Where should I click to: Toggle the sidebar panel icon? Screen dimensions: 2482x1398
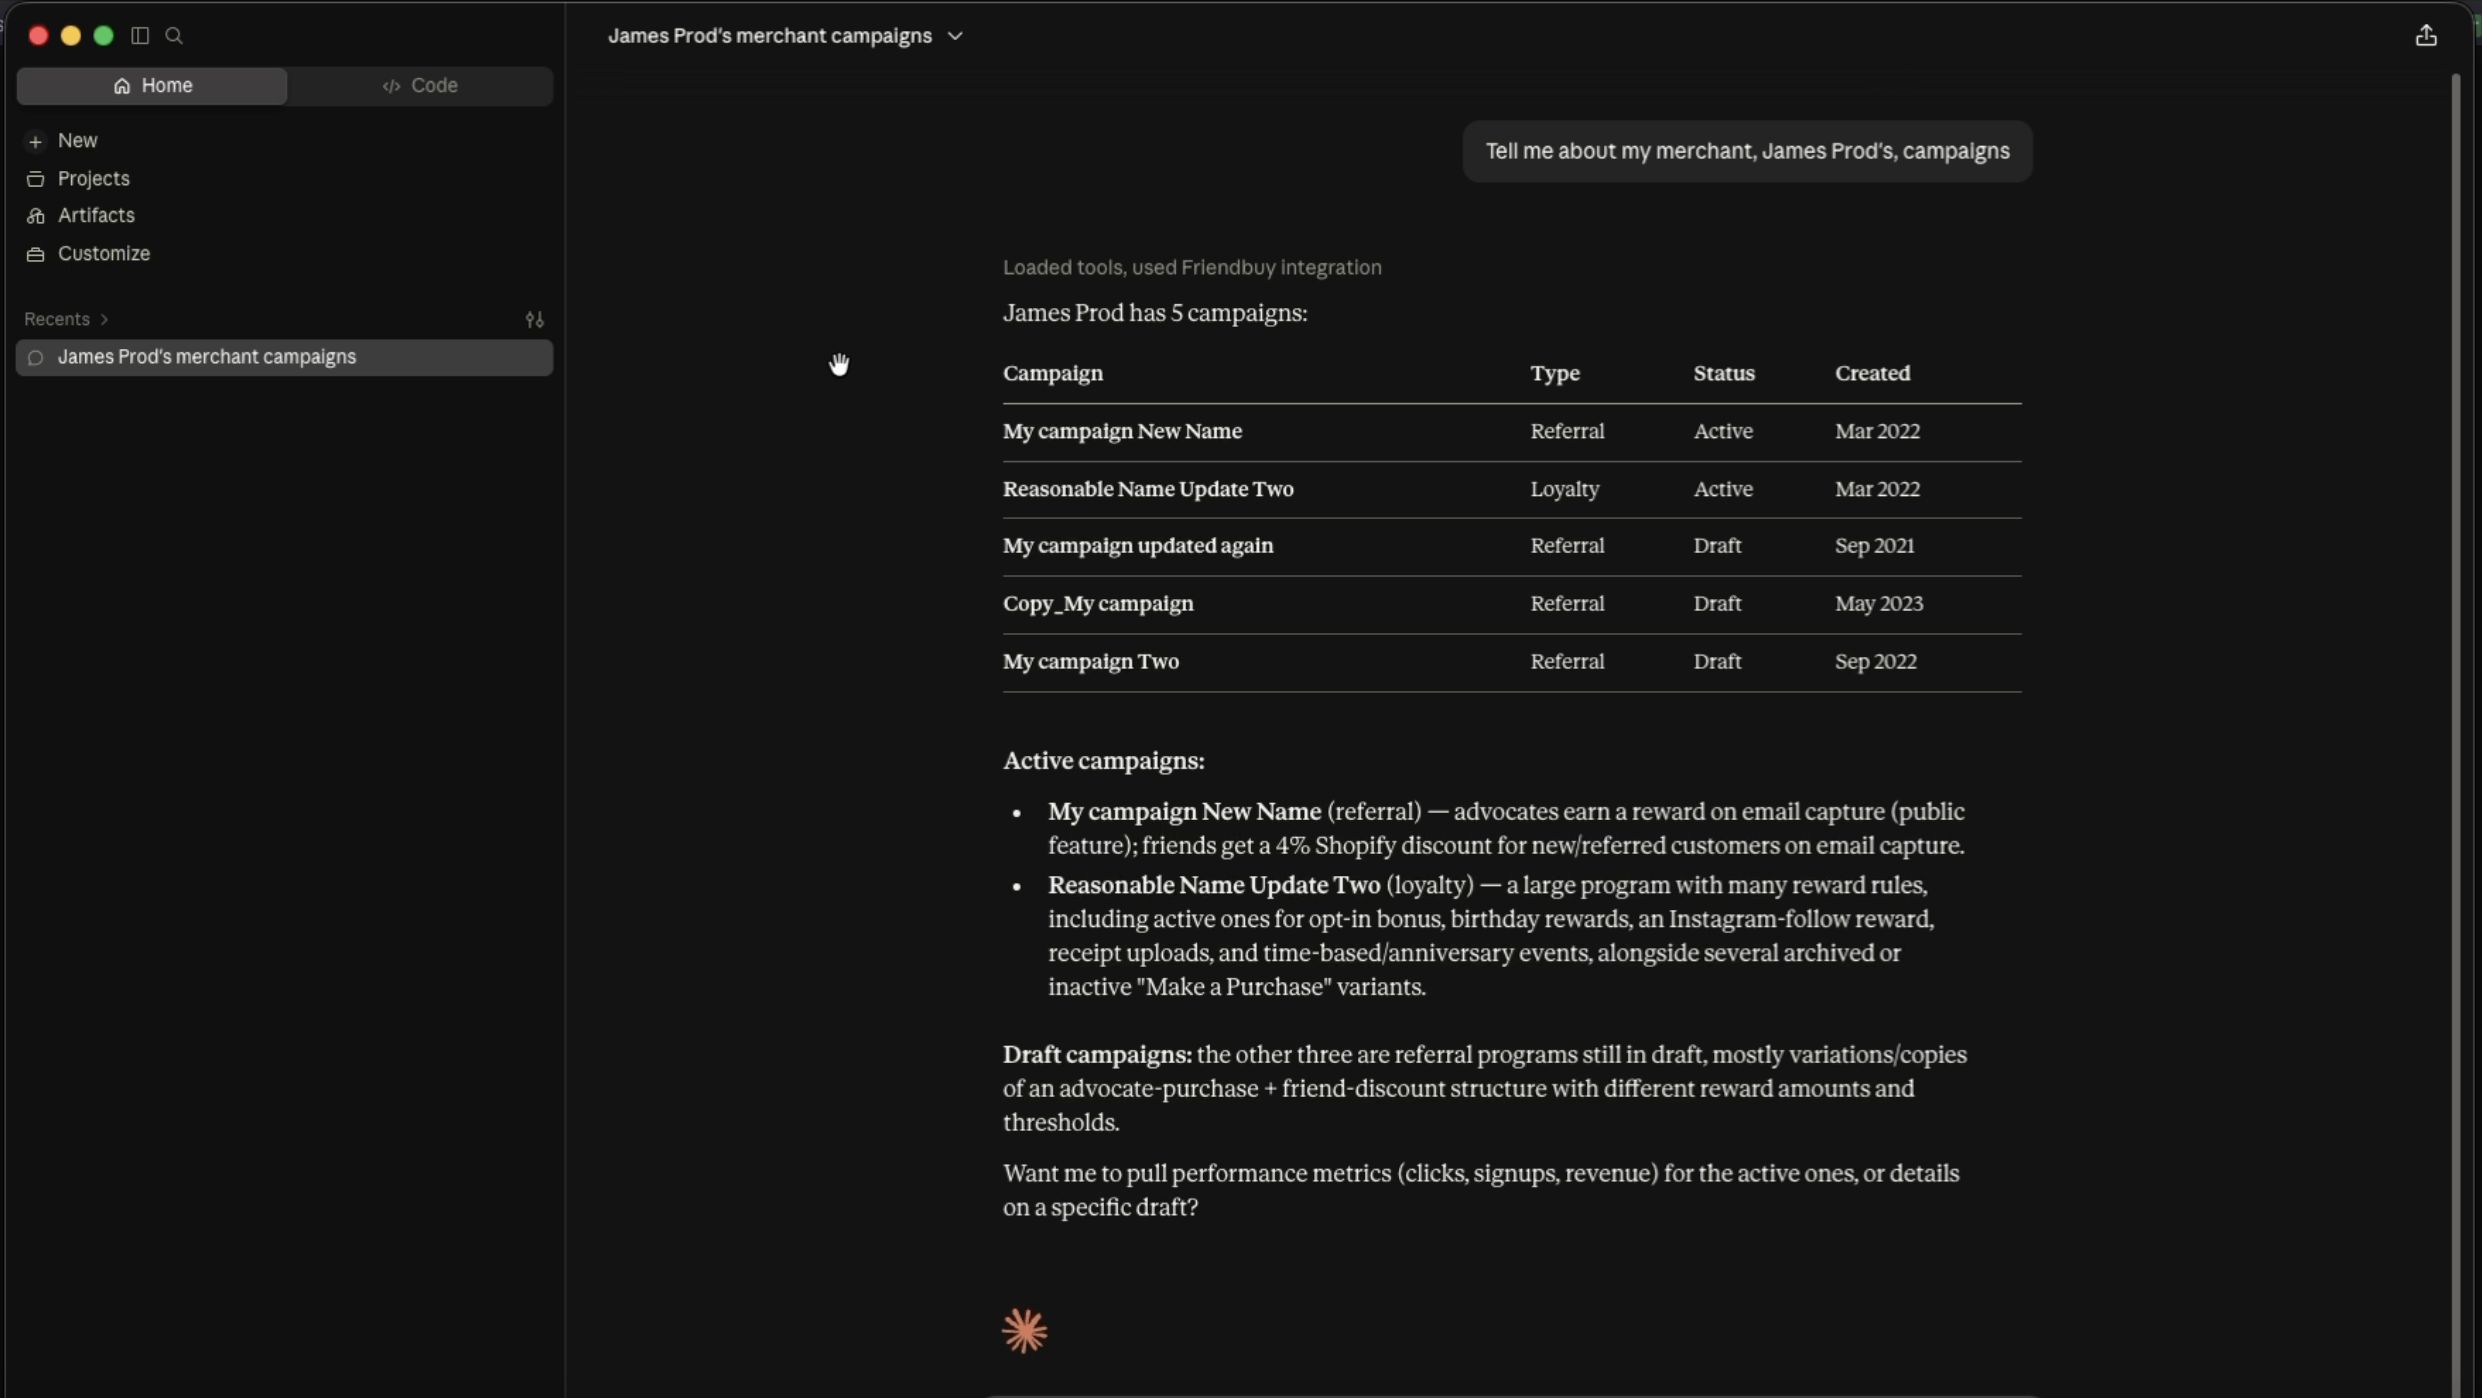tap(140, 36)
